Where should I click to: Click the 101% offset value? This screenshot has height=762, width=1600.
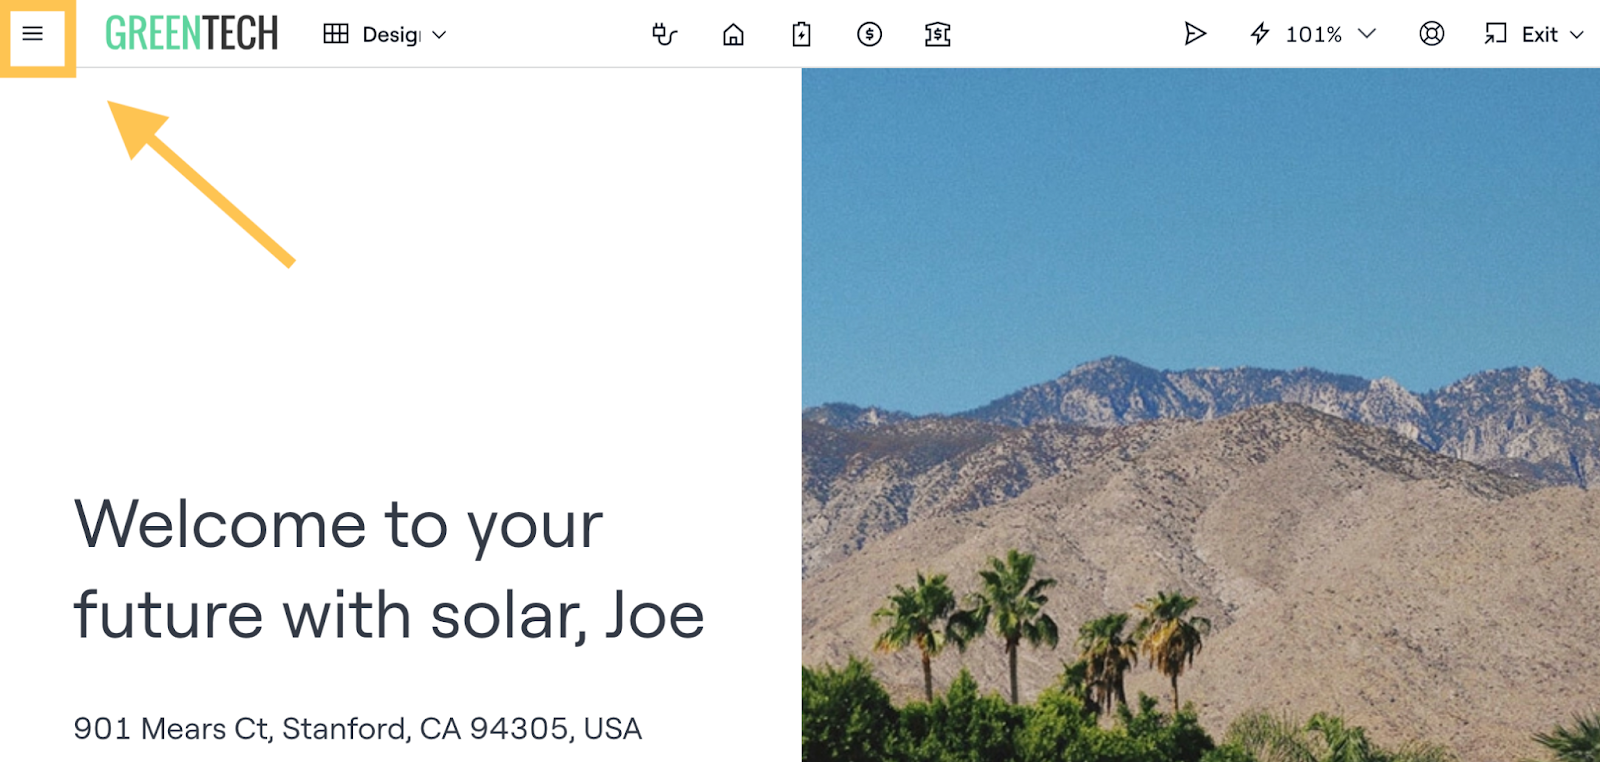1313,35
